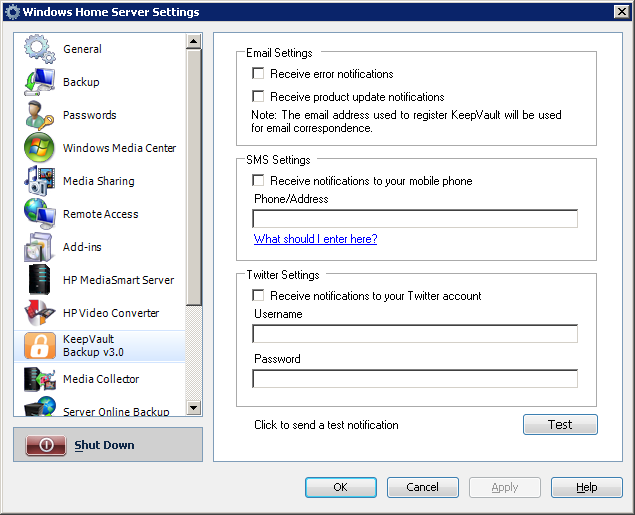Click the sidebar scroll down arrow
This screenshot has width=635, height=515.
tap(194, 408)
